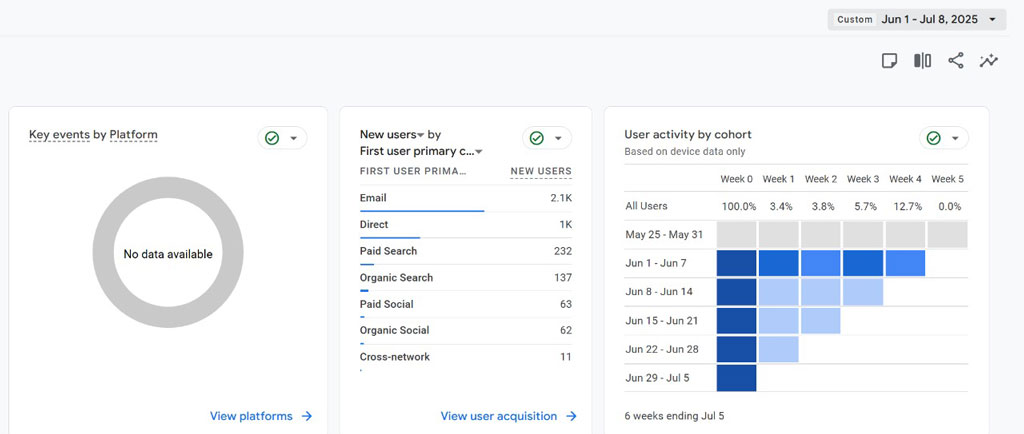Image resolution: width=1024 pixels, height=434 pixels.
Task: Click the share report icon
Action: [955, 61]
